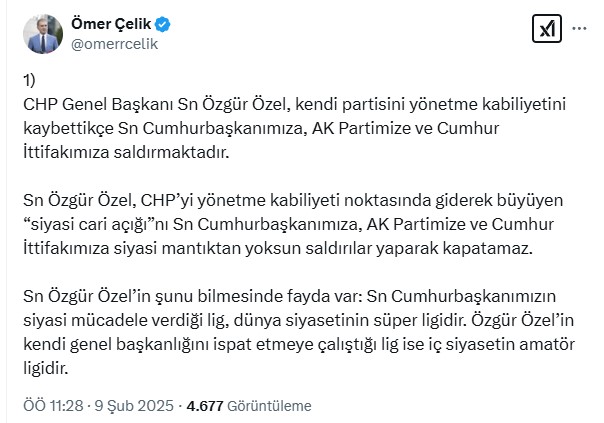This screenshot has height=423, width=604.
Task: Click the final word "ligidir." of the tweet
Action: point(45,368)
